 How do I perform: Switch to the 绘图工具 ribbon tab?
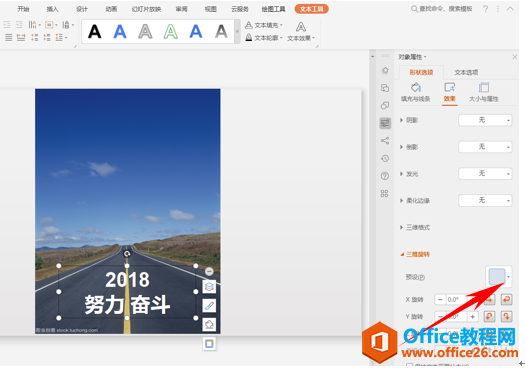(273, 9)
